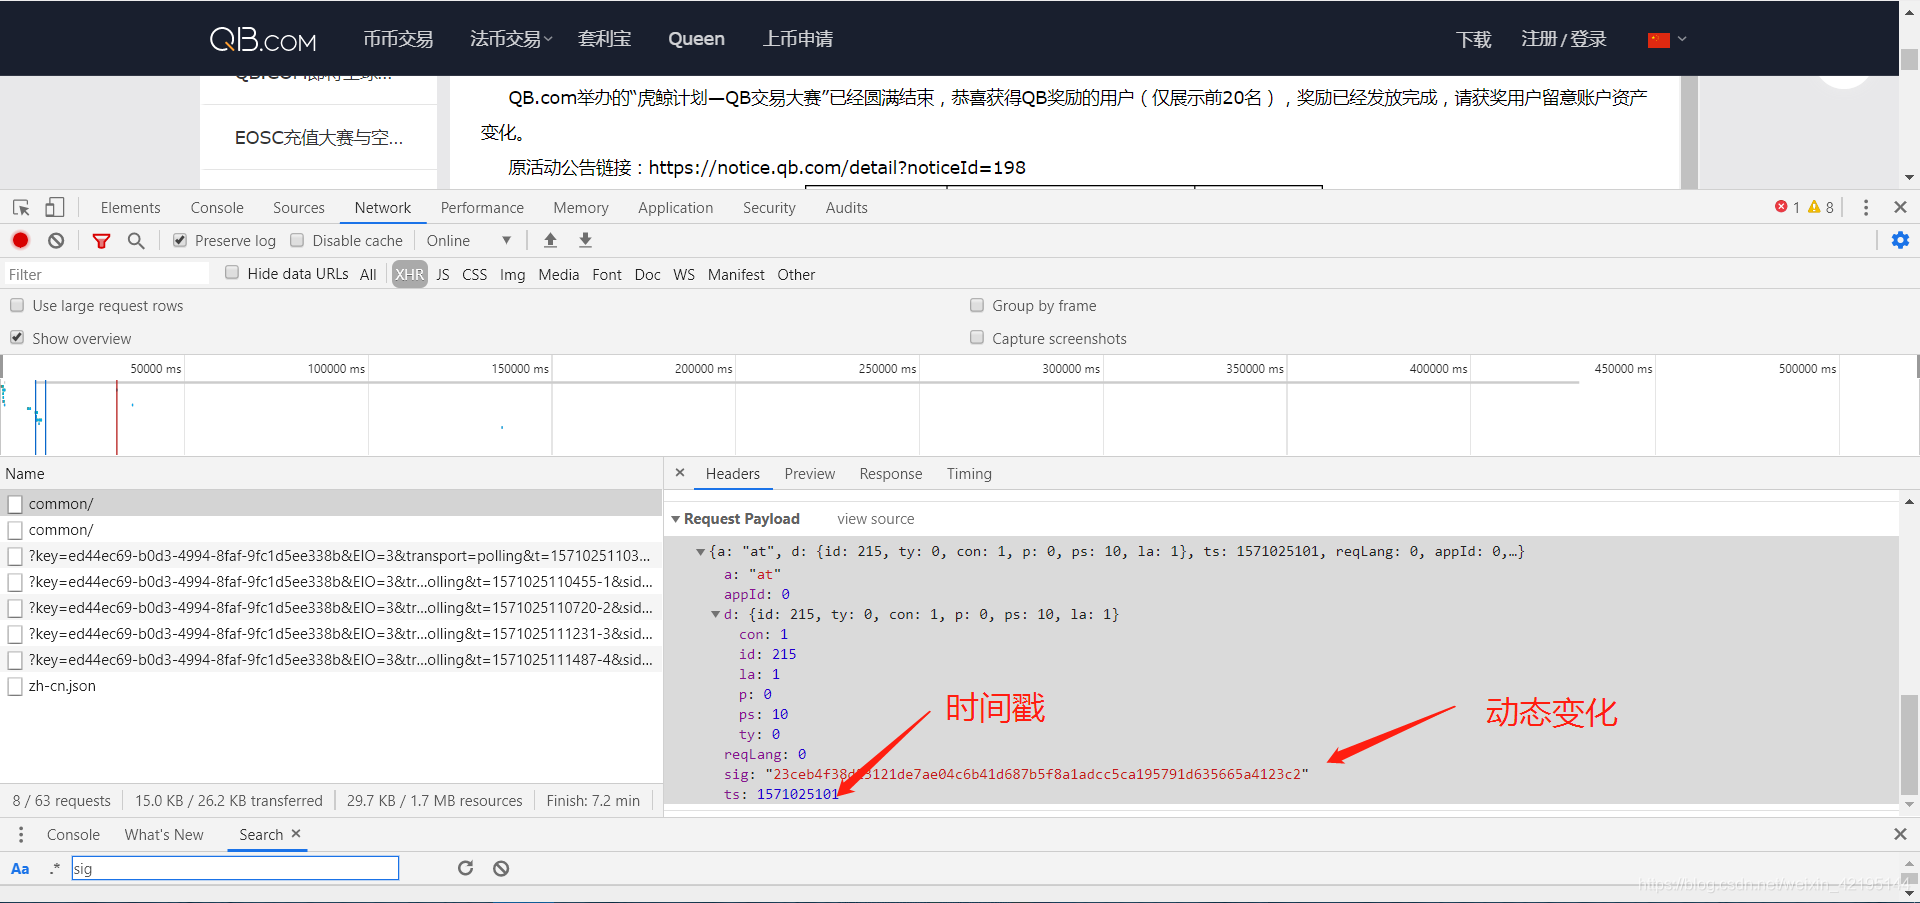Open 币币交易 in site navigation

point(398,39)
